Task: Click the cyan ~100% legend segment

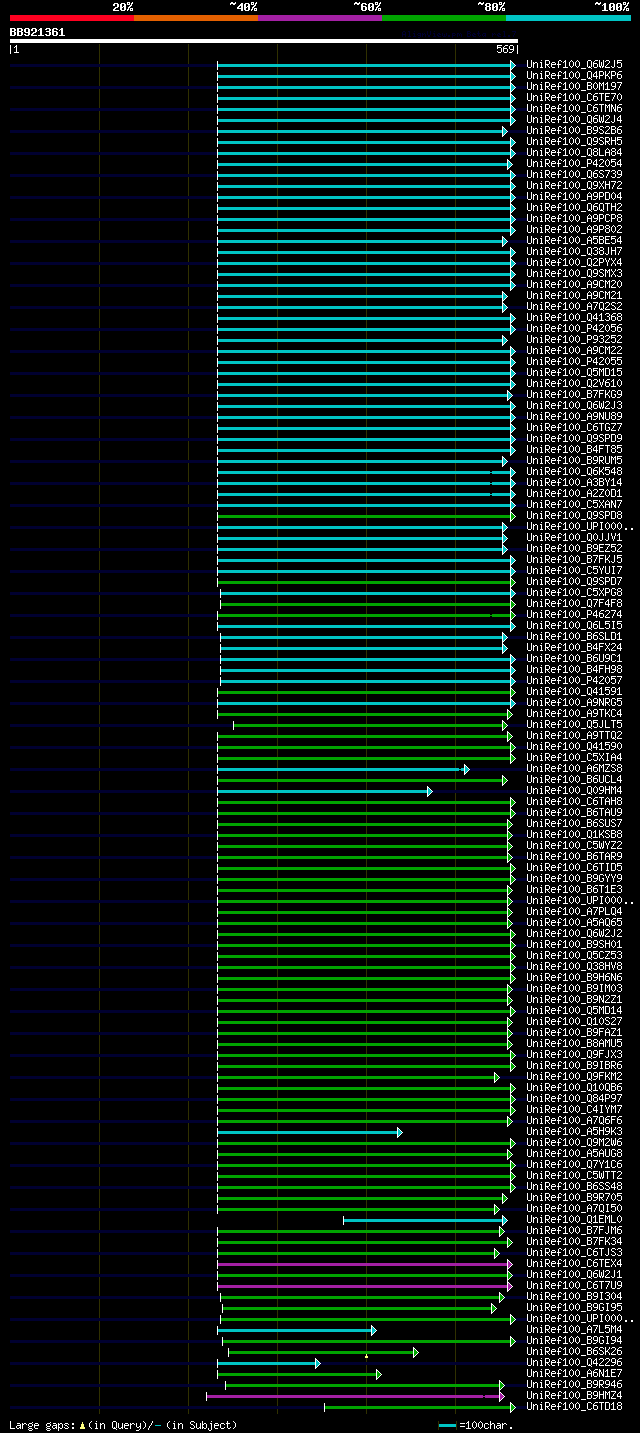Action: (568, 18)
